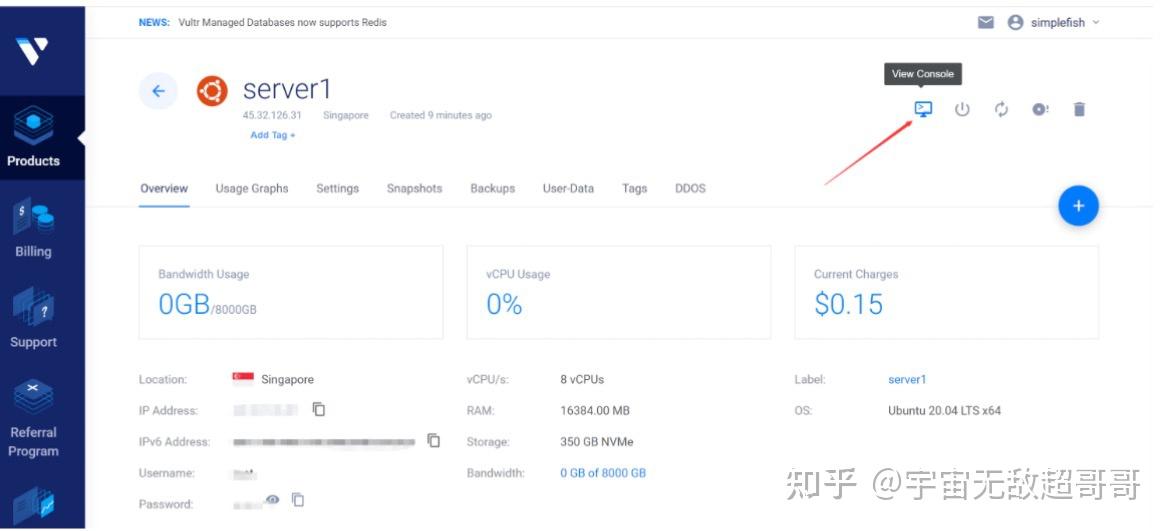Click the 45.32.126.31 address under server1
Screen dimensions: 1170x531
tap(272, 116)
